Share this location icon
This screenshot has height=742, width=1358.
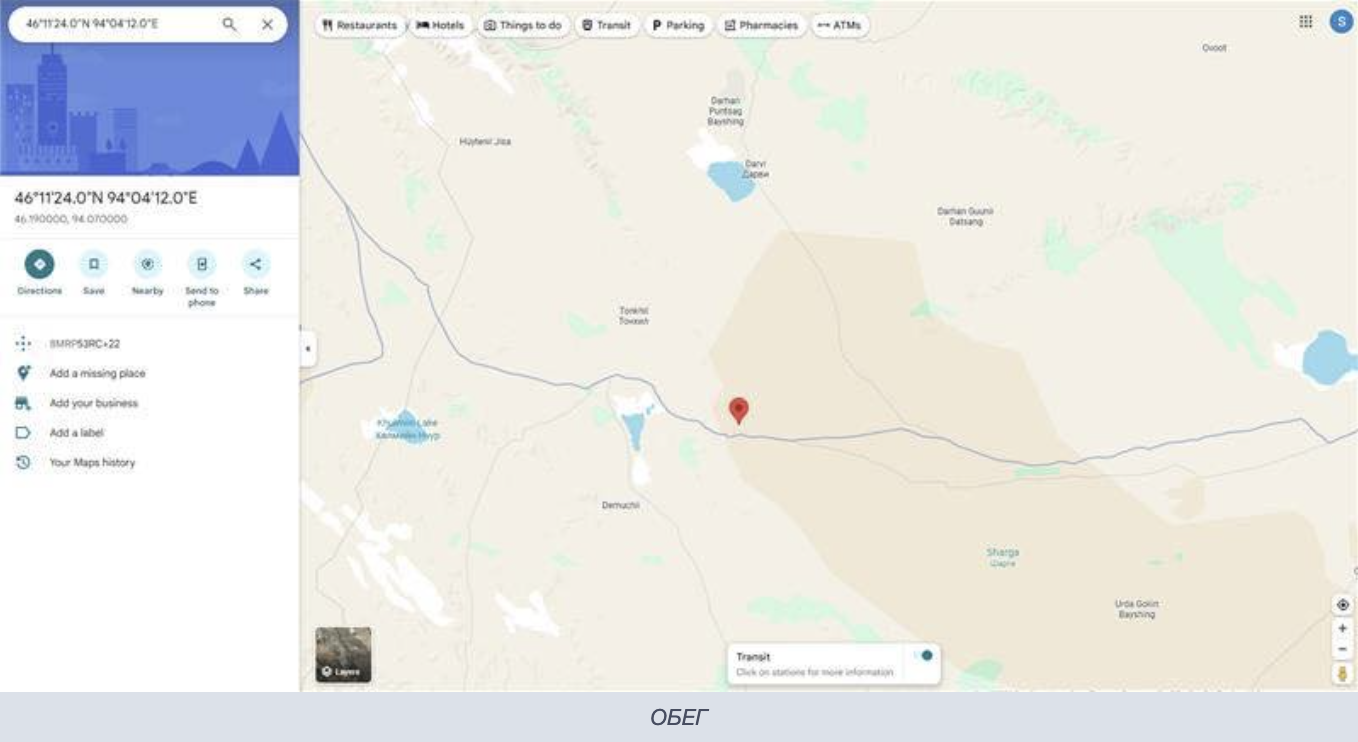pos(255,264)
